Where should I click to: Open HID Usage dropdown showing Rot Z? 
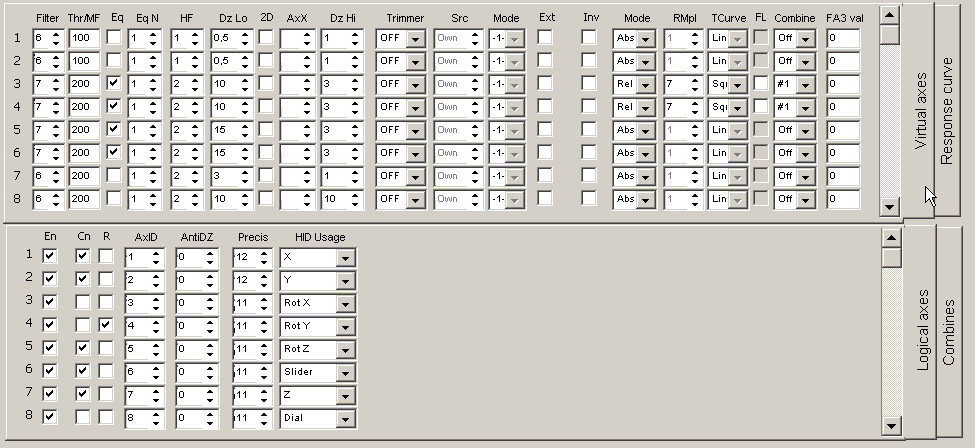click(346, 350)
